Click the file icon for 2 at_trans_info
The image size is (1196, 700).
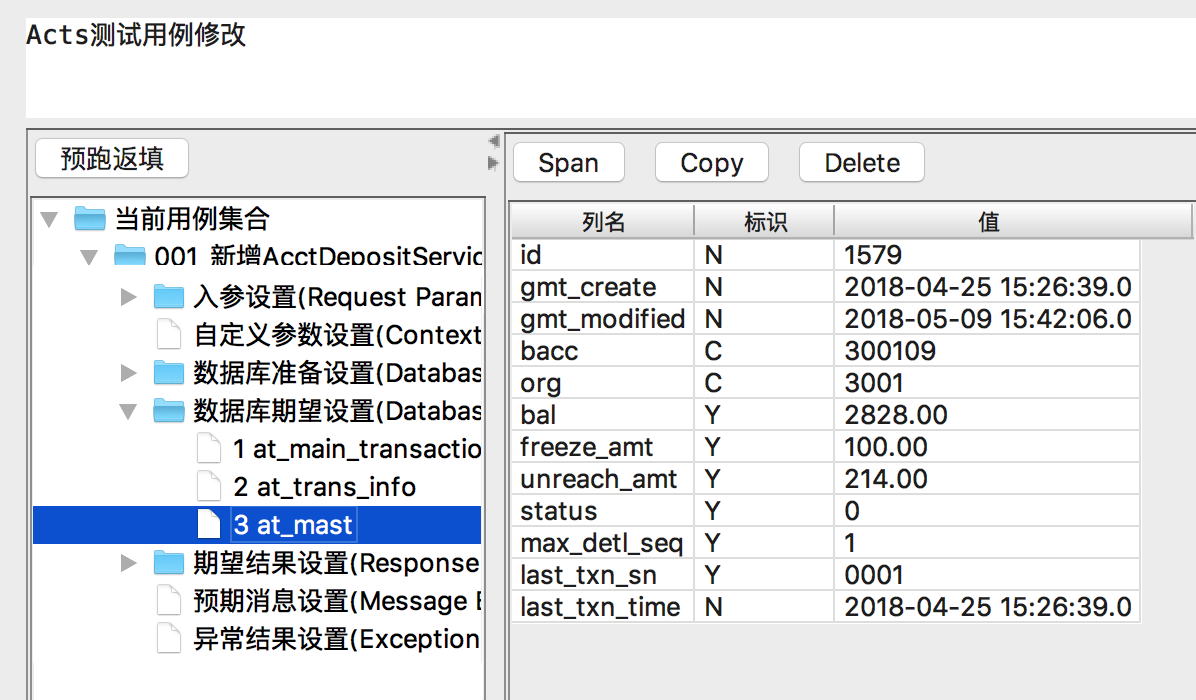coord(208,487)
